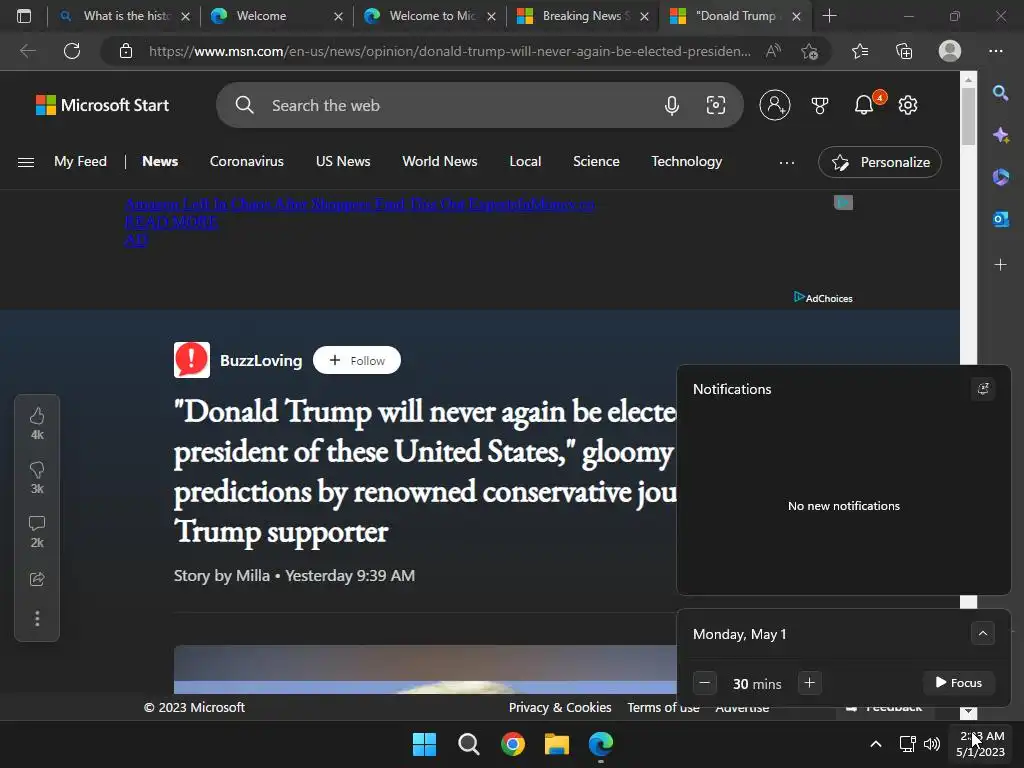Open Microsoft Rewards trophy icon
The image size is (1024, 768).
click(820, 105)
